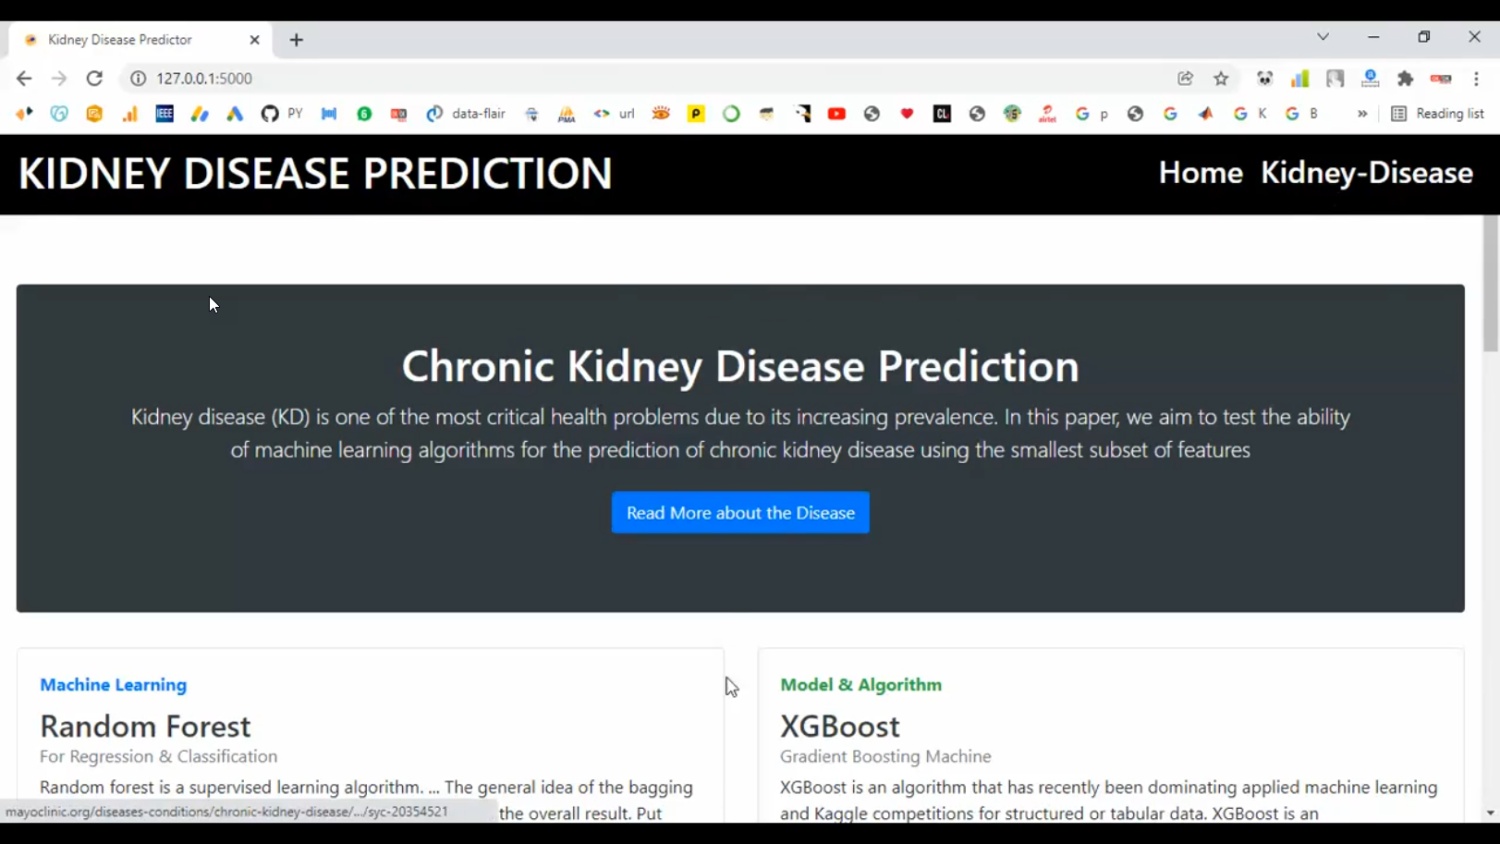Open the GitHub PY bookmark
Image resolution: width=1500 pixels, height=844 pixels.
[281, 114]
